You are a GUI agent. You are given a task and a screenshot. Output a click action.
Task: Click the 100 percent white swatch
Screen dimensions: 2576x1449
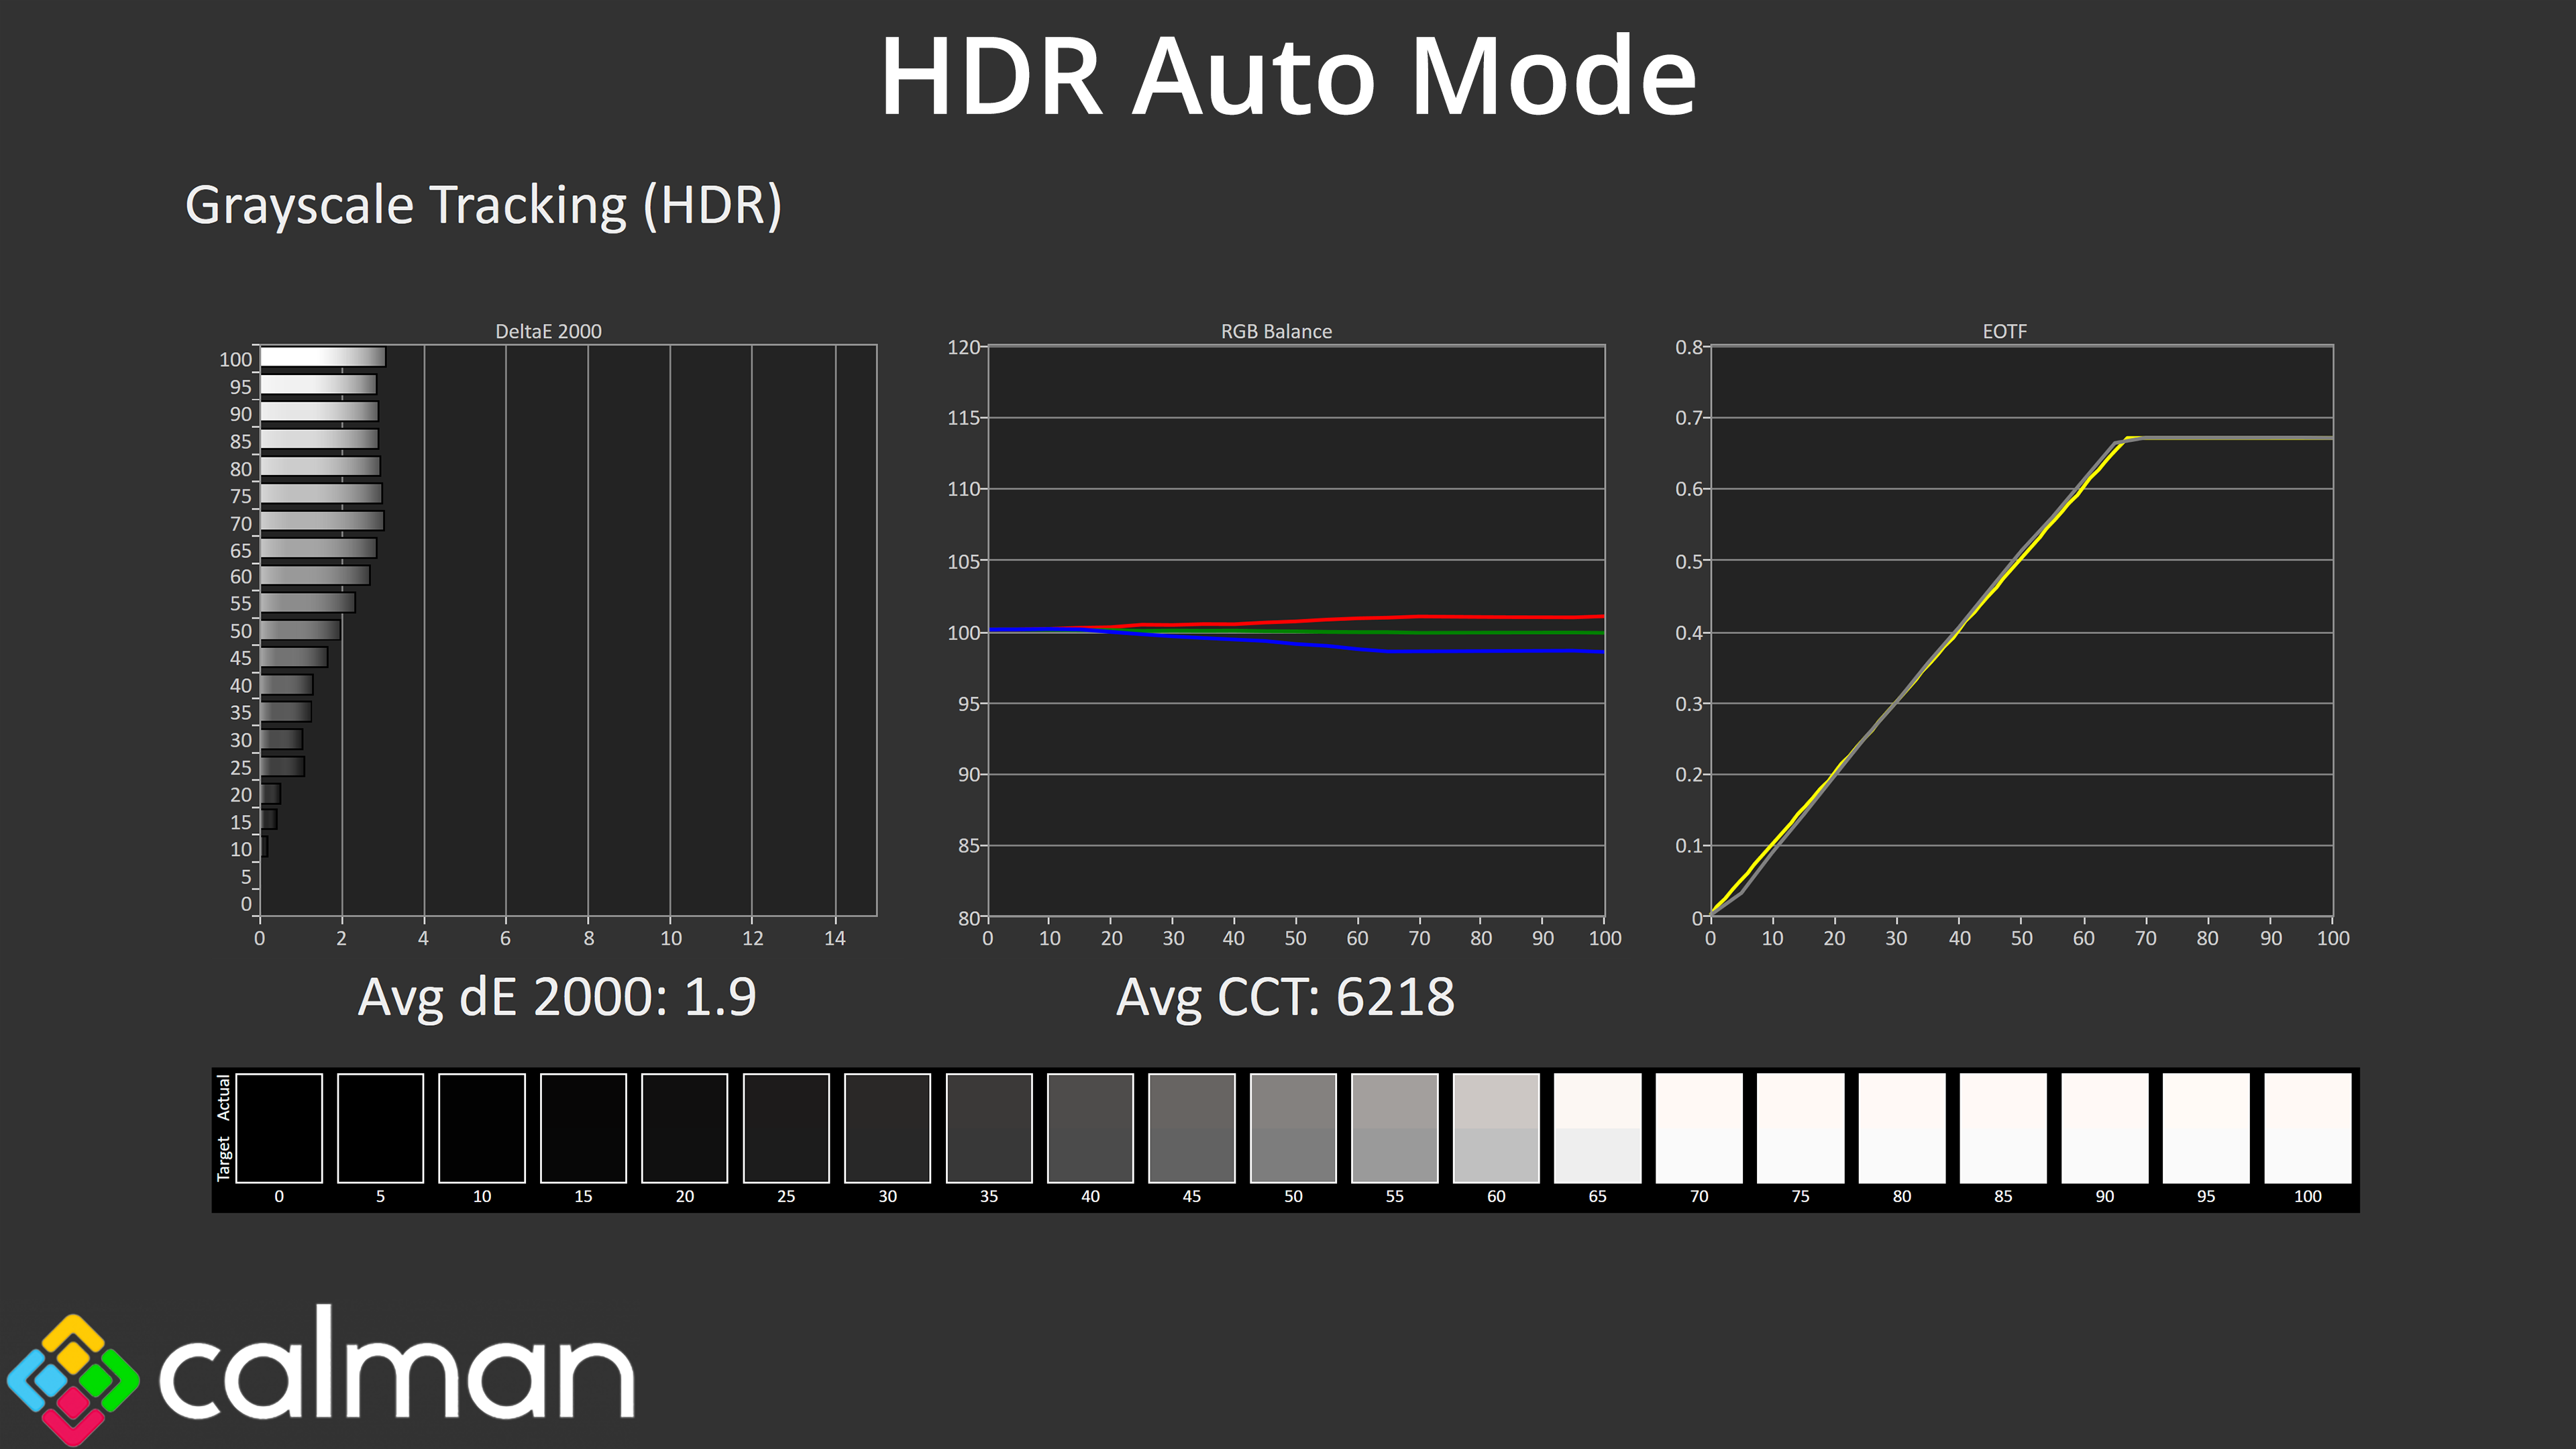[x=2307, y=1128]
